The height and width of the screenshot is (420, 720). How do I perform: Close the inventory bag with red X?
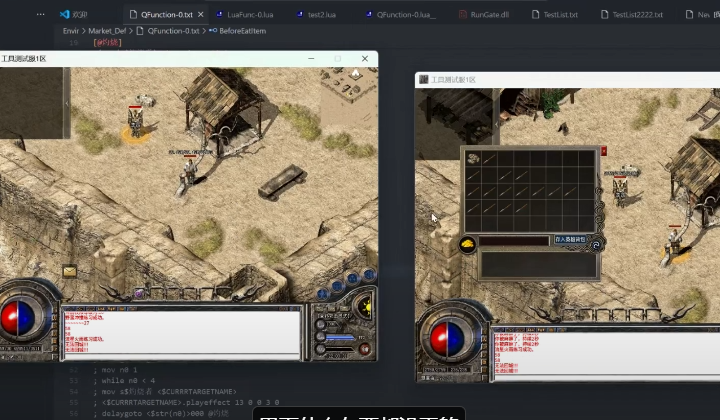pyautogui.click(x=604, y=151)
